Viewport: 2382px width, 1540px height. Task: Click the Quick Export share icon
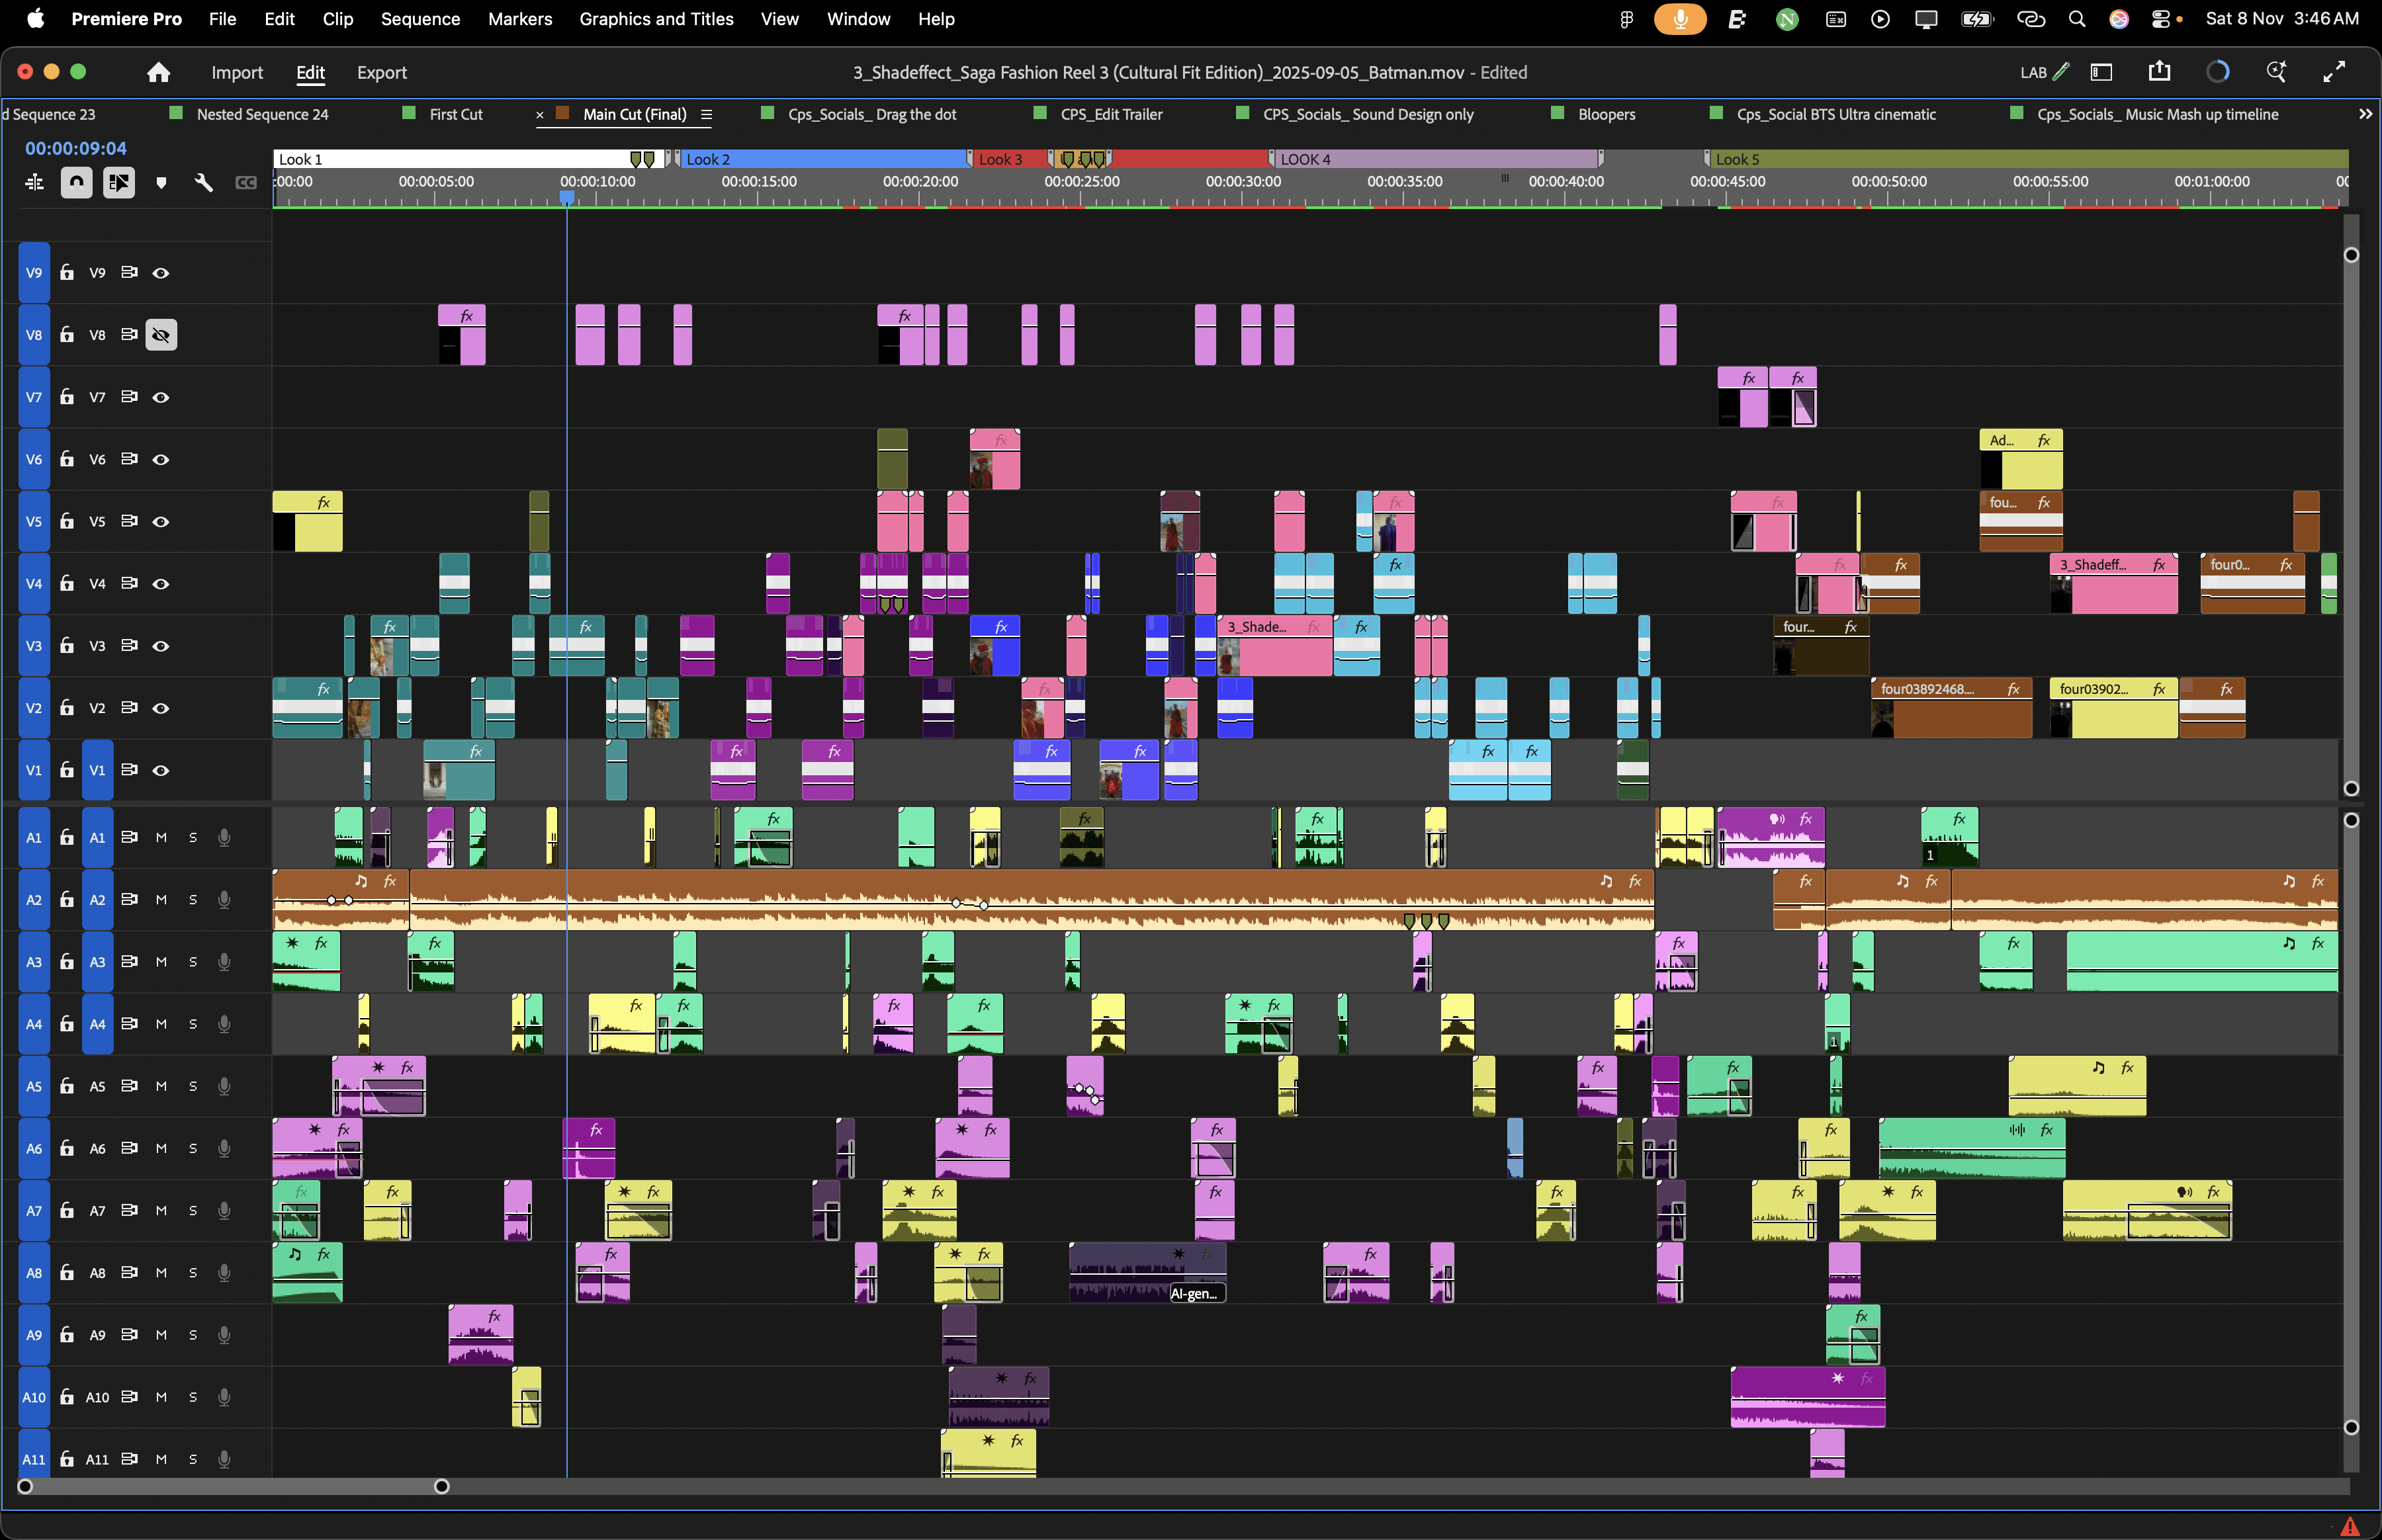2159,72
